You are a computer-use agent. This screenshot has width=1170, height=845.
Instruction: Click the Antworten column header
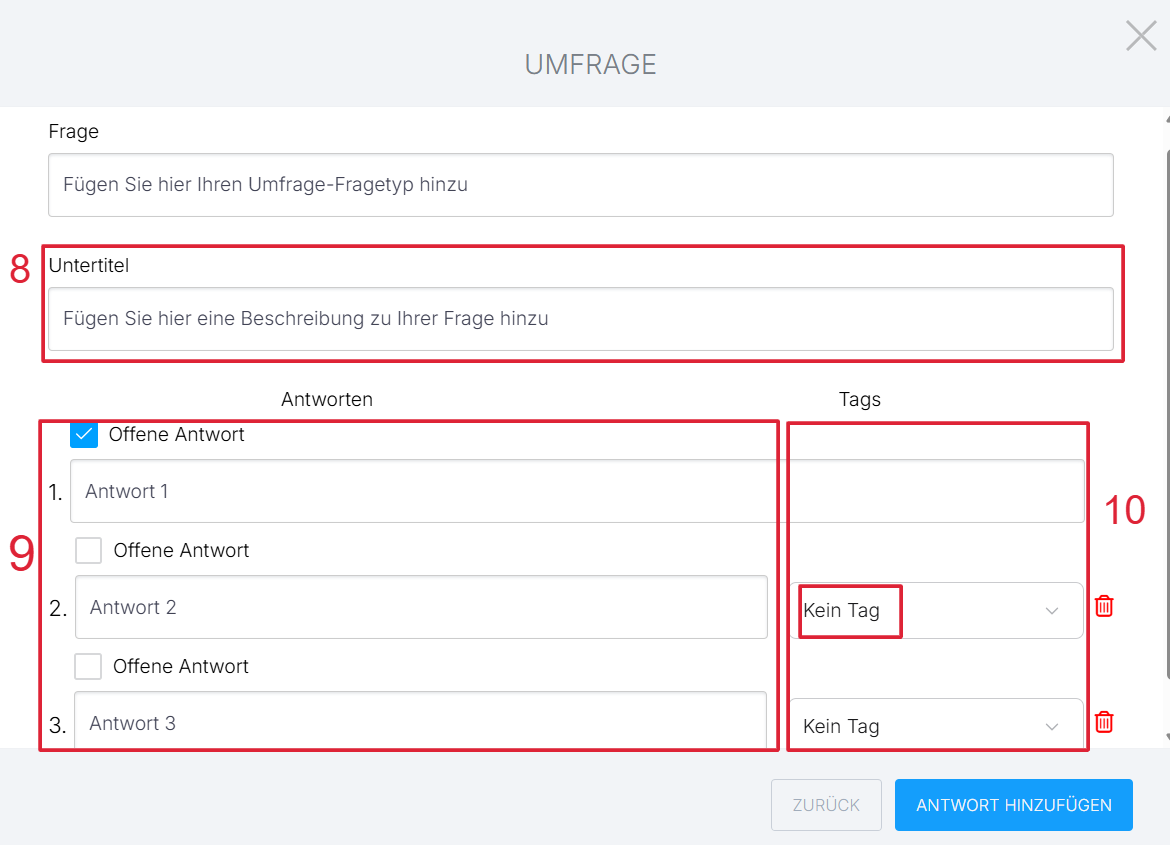(x=327, y=400)
